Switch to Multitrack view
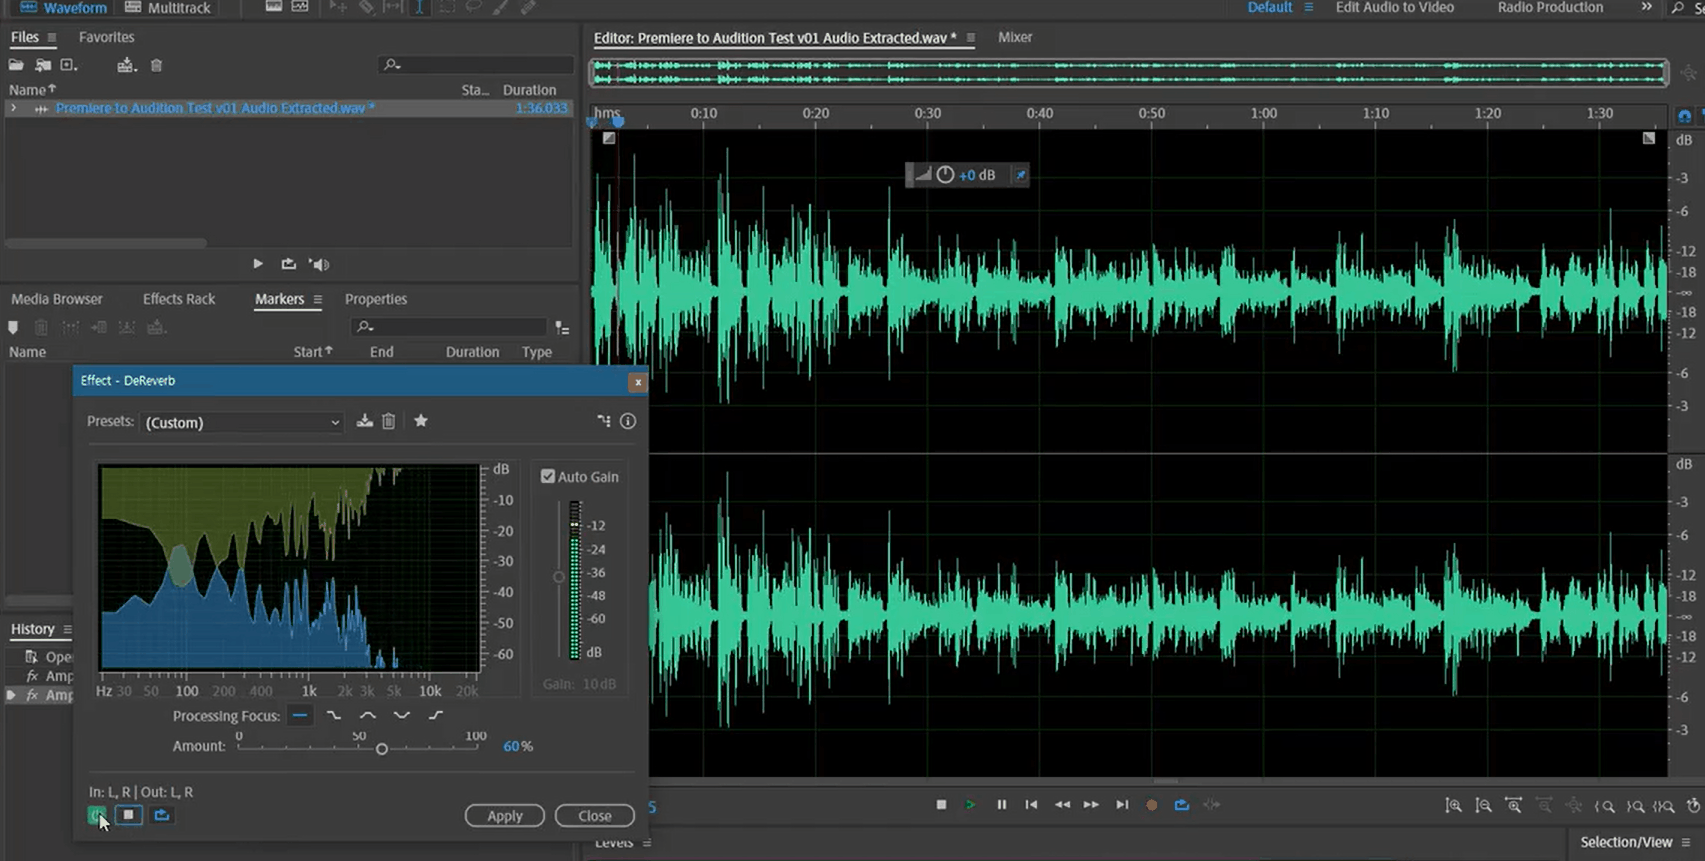Image resolution: width=1705 pixels, height=861 pixels. [168, 8]
